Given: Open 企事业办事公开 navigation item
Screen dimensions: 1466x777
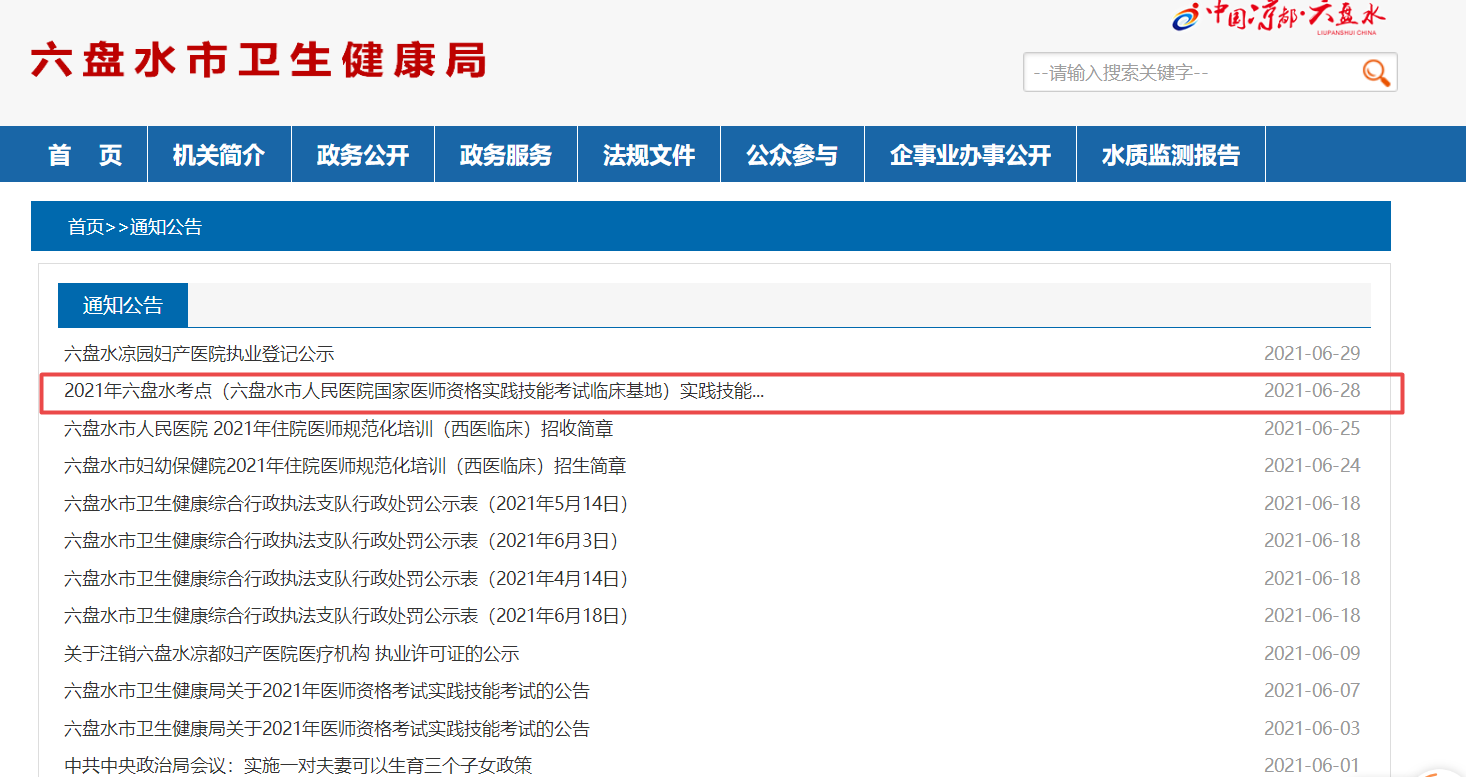Looking at the screenshot, I should (970, 155).
